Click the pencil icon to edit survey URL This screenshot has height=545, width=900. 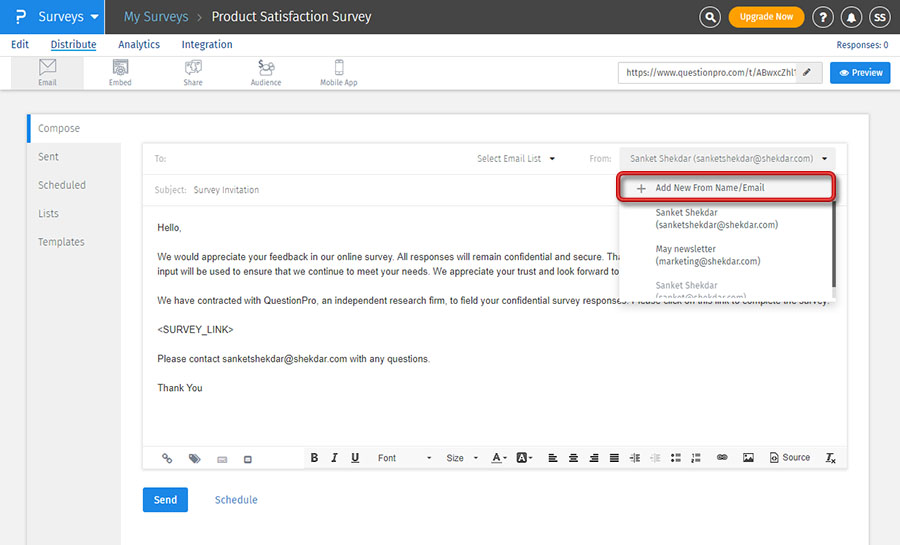808,73
